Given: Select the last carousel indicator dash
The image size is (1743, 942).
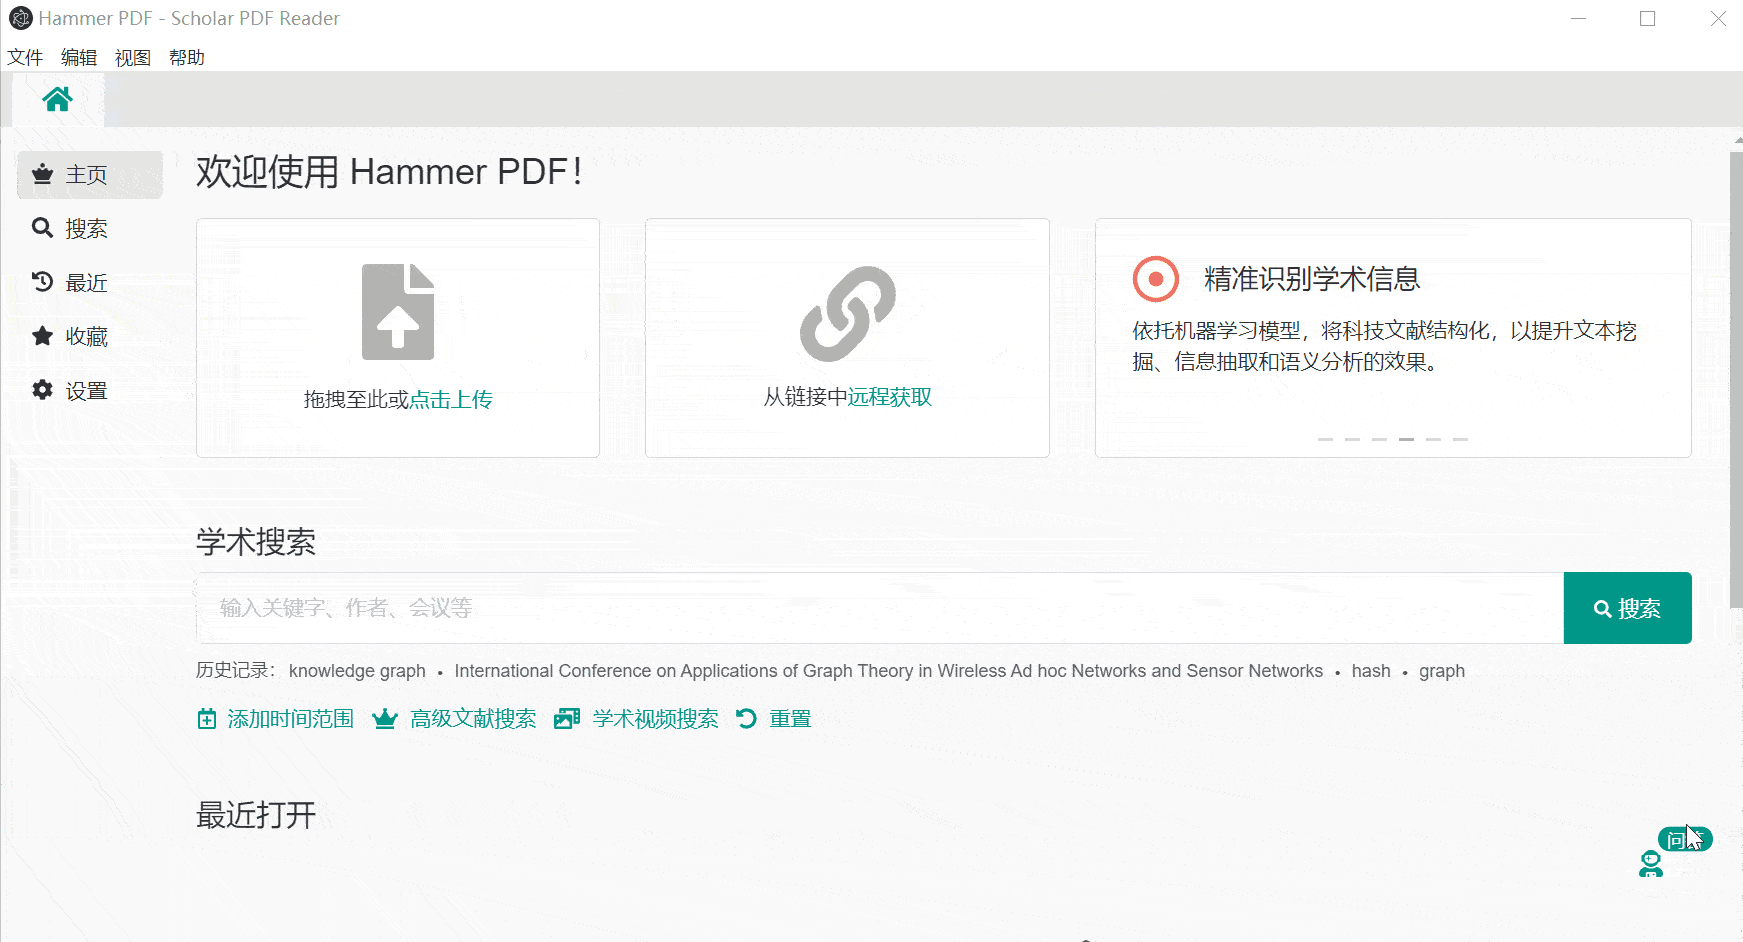Looking at the screenshot, I should pos(1460,439).
